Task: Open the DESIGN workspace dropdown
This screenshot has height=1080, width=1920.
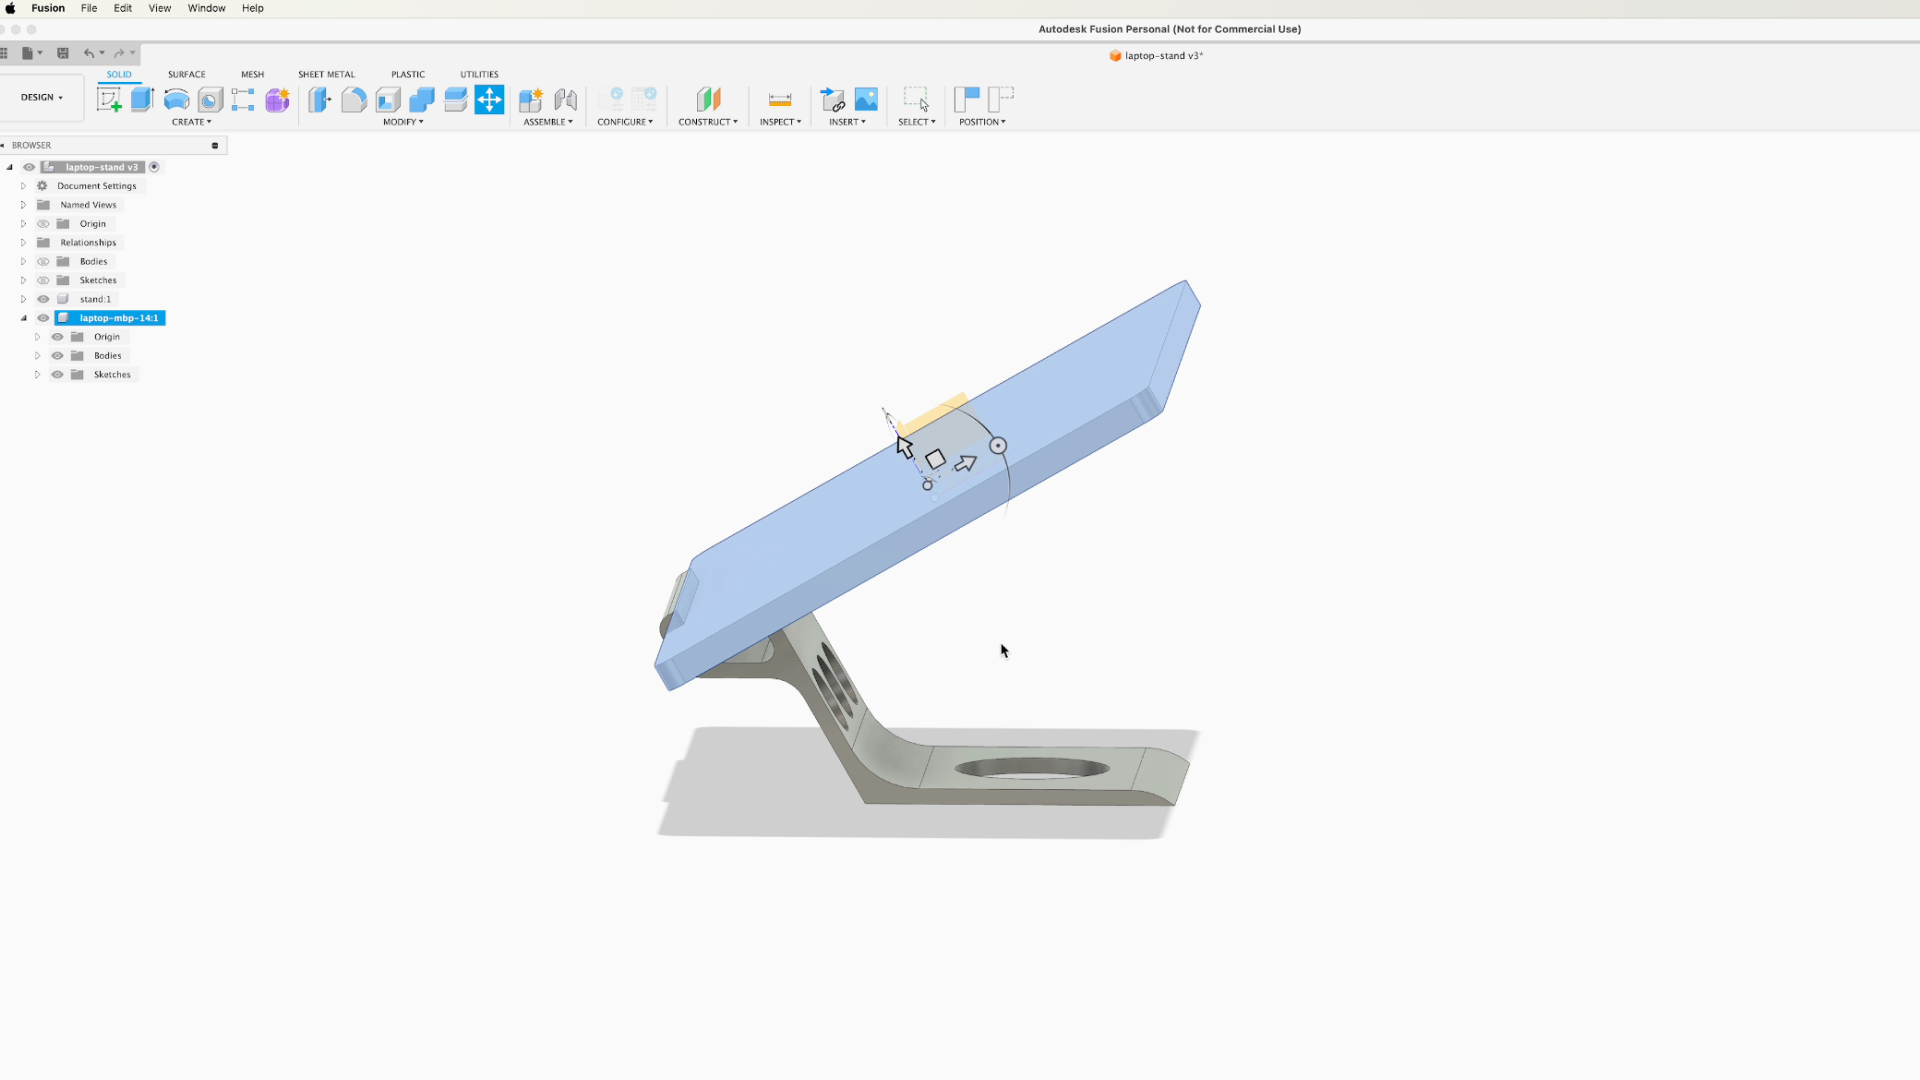Action: [42, 97]
